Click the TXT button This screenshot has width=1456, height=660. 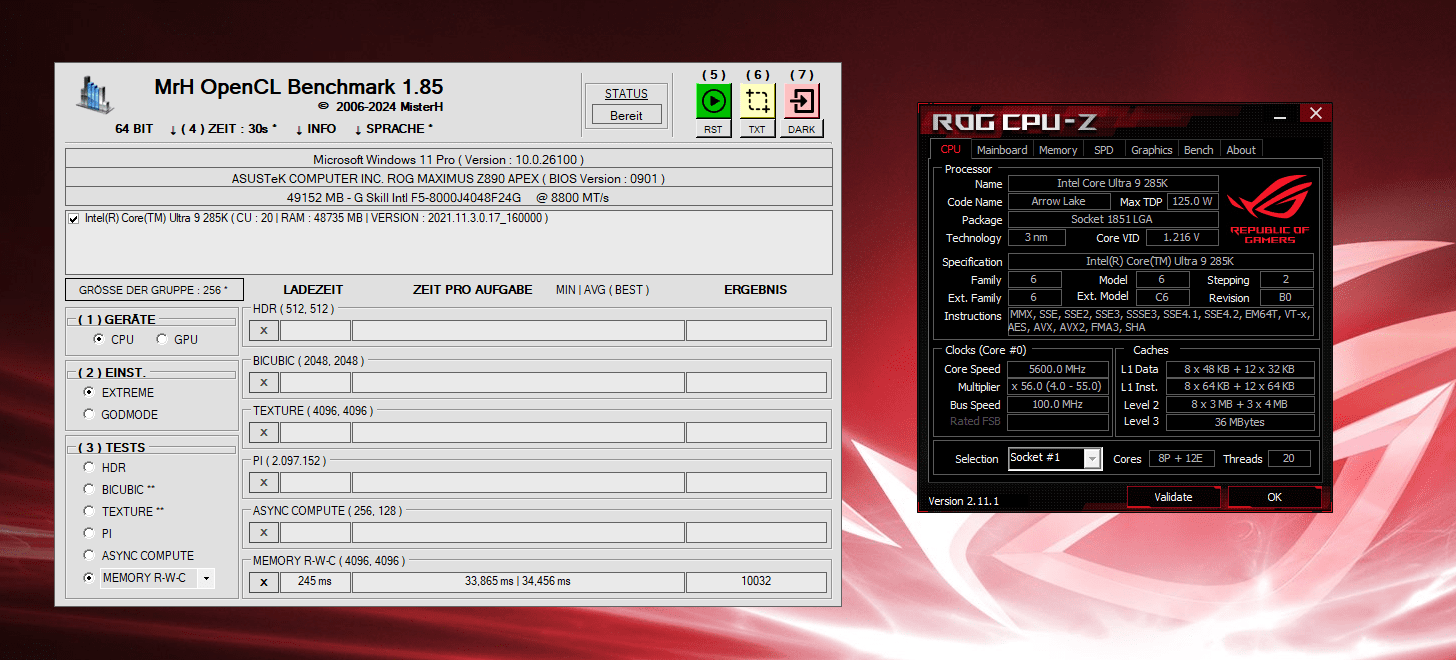(x=758, y=129)
